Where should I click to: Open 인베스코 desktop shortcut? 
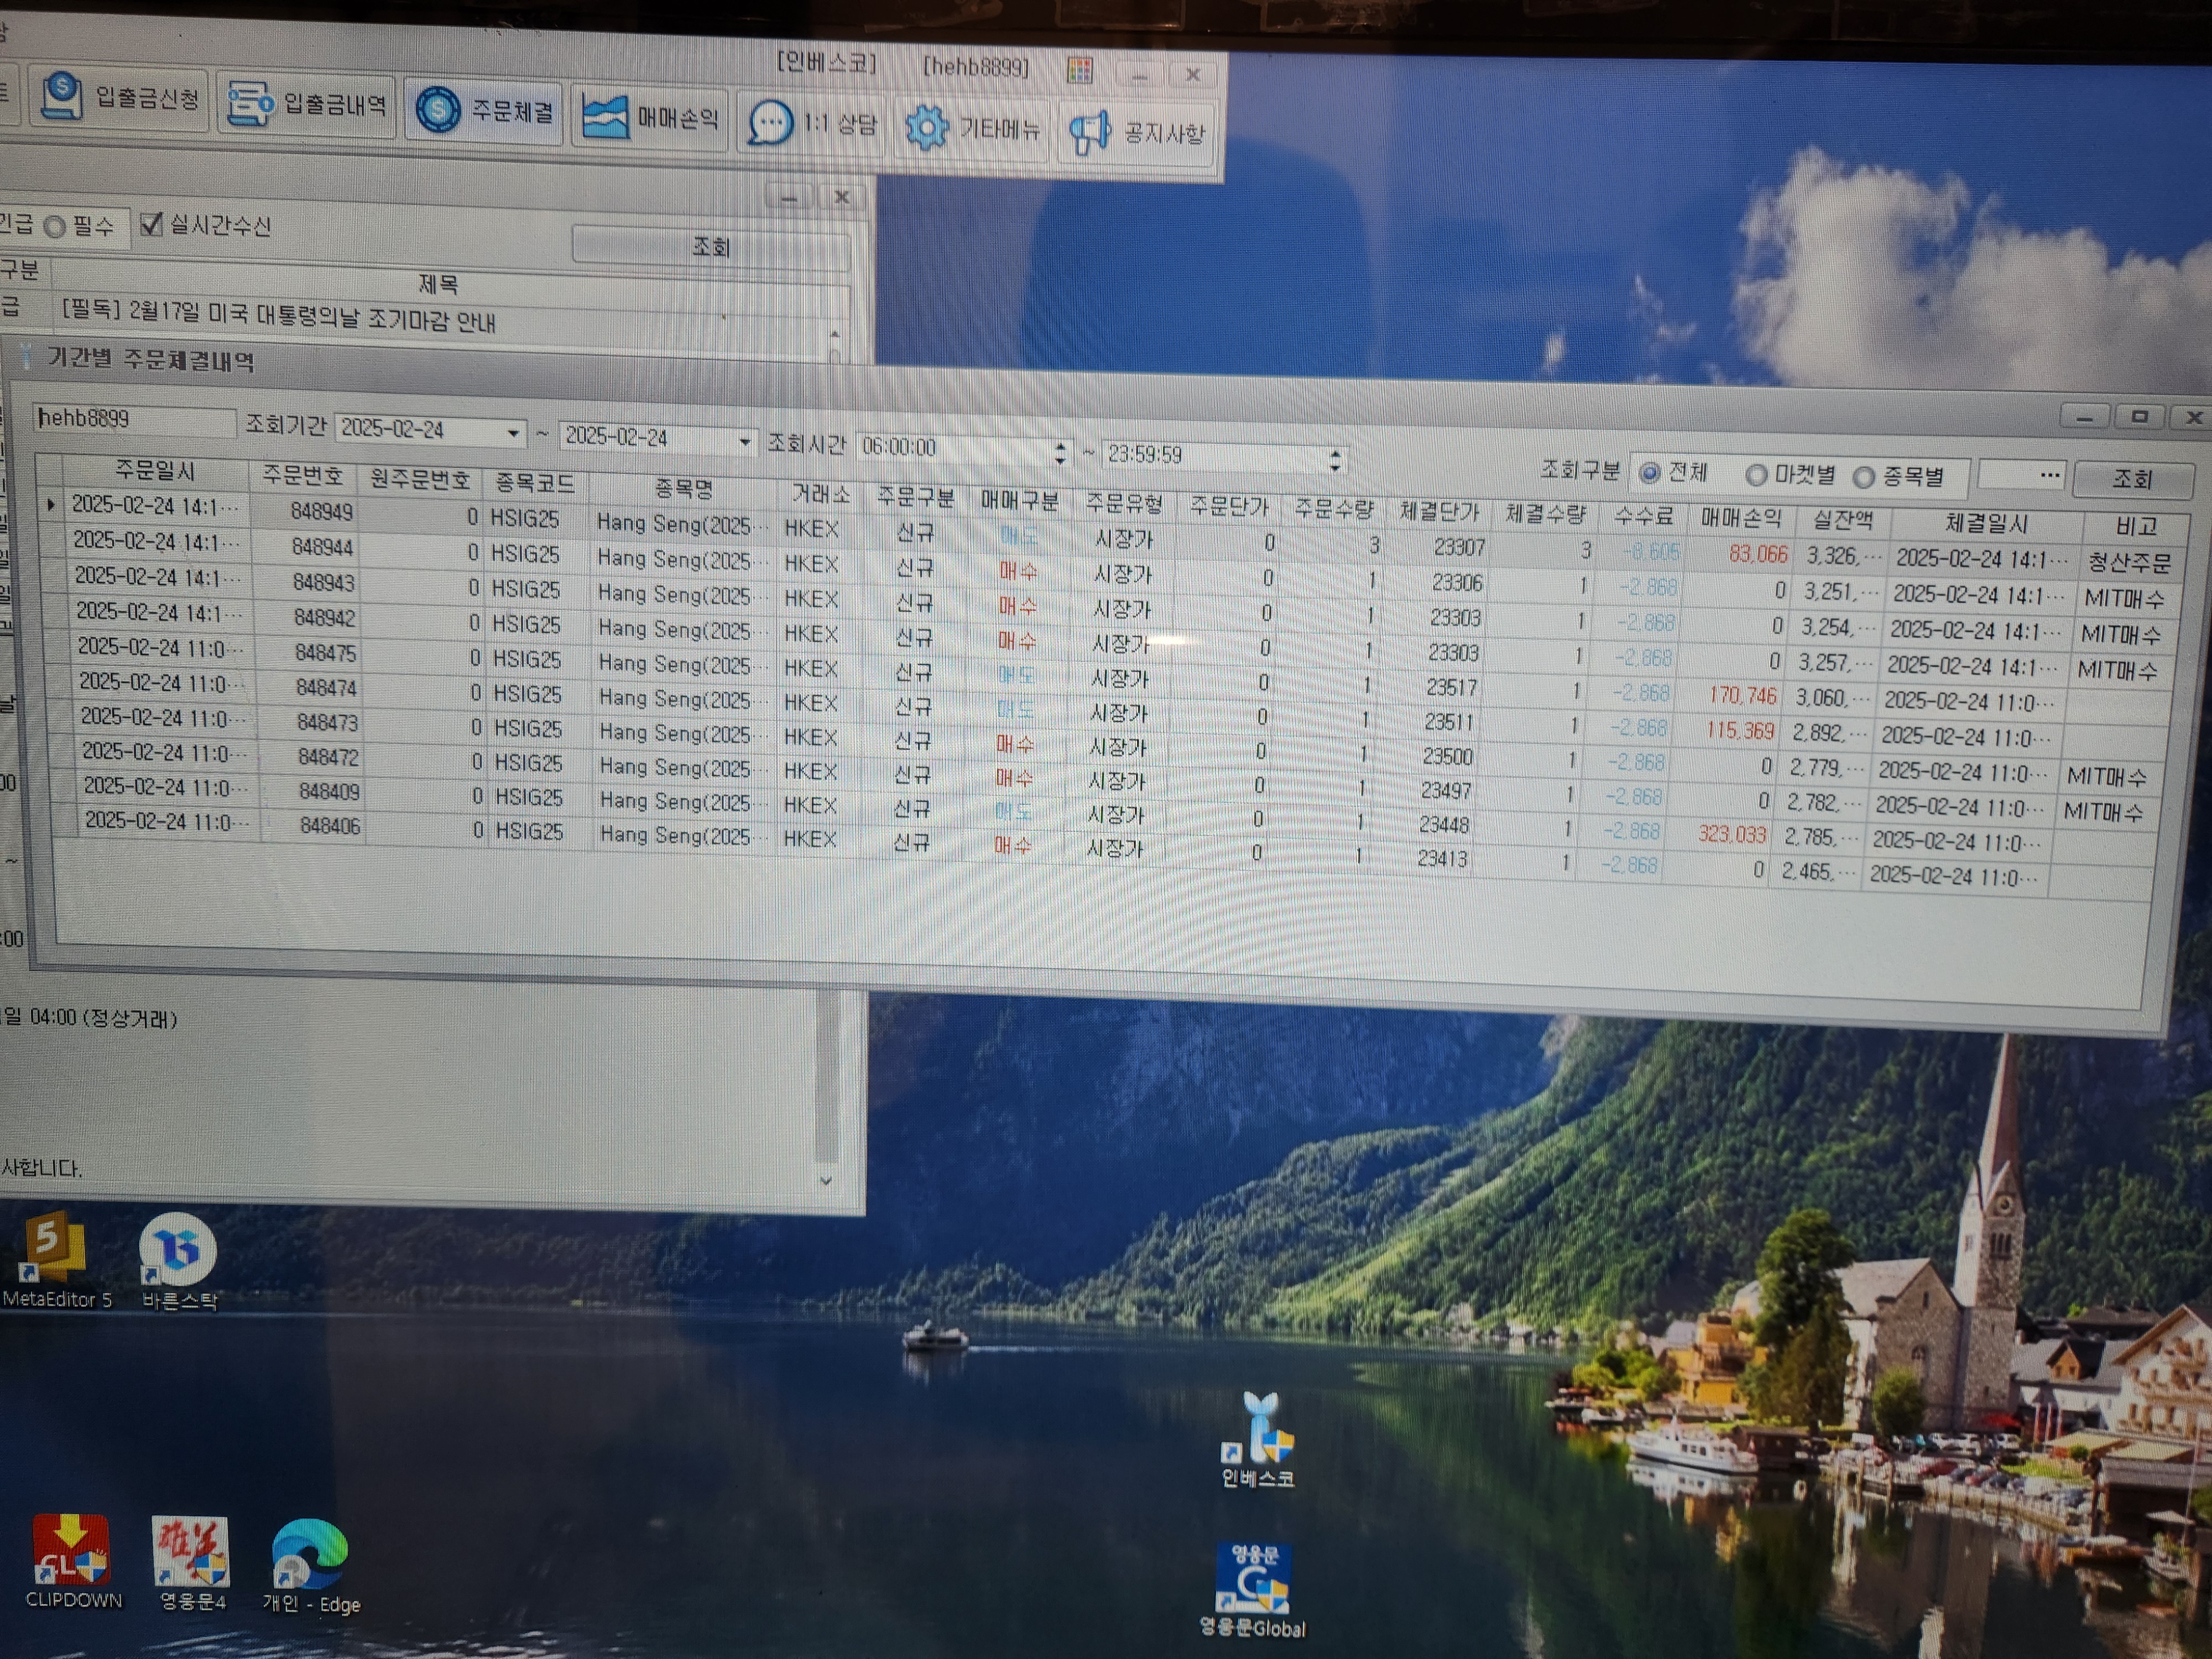click(1257, 1440)
